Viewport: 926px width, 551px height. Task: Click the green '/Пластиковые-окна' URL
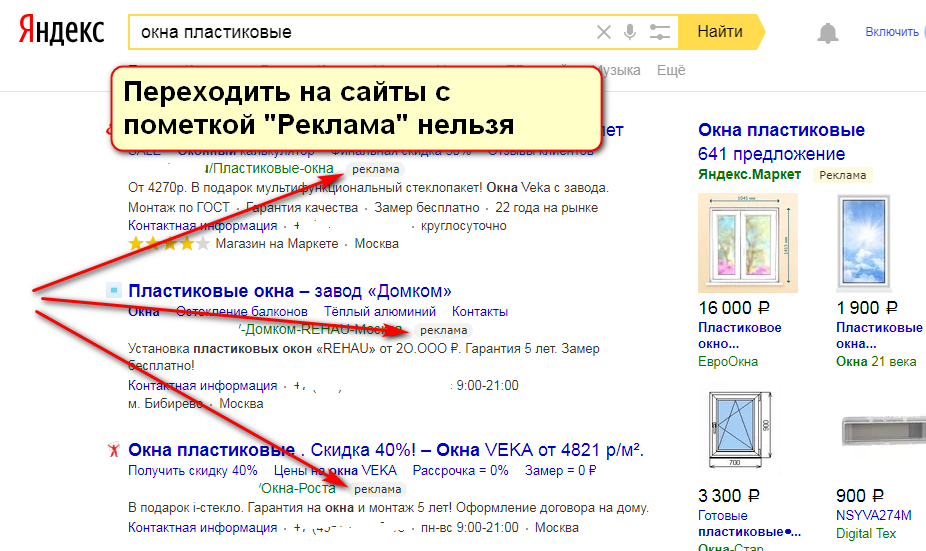coord(269,168)
